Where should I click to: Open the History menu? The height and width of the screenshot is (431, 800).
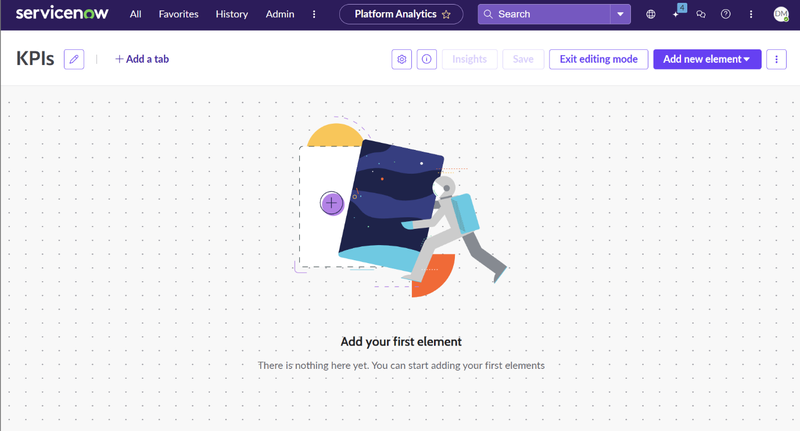pos(232,14)
